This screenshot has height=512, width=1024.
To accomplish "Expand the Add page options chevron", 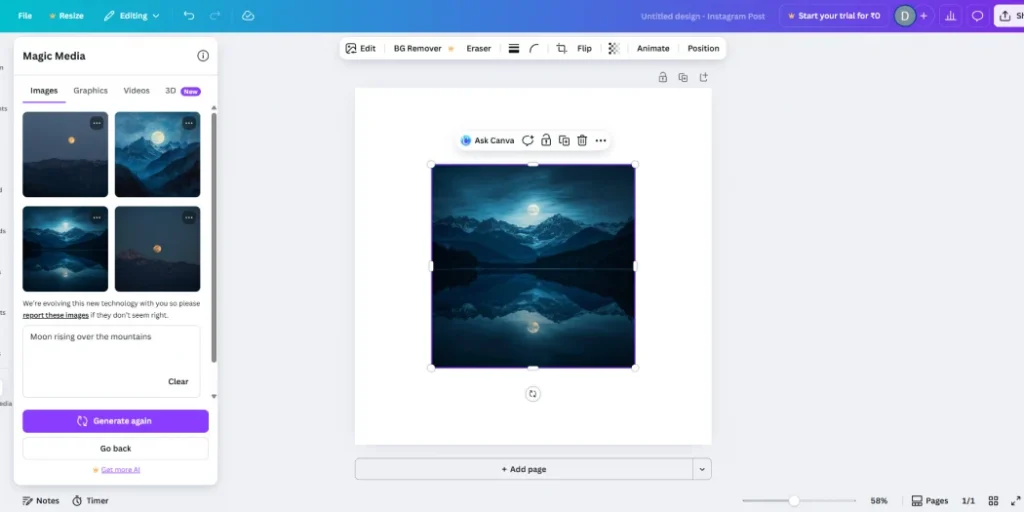I will point(702,469).
